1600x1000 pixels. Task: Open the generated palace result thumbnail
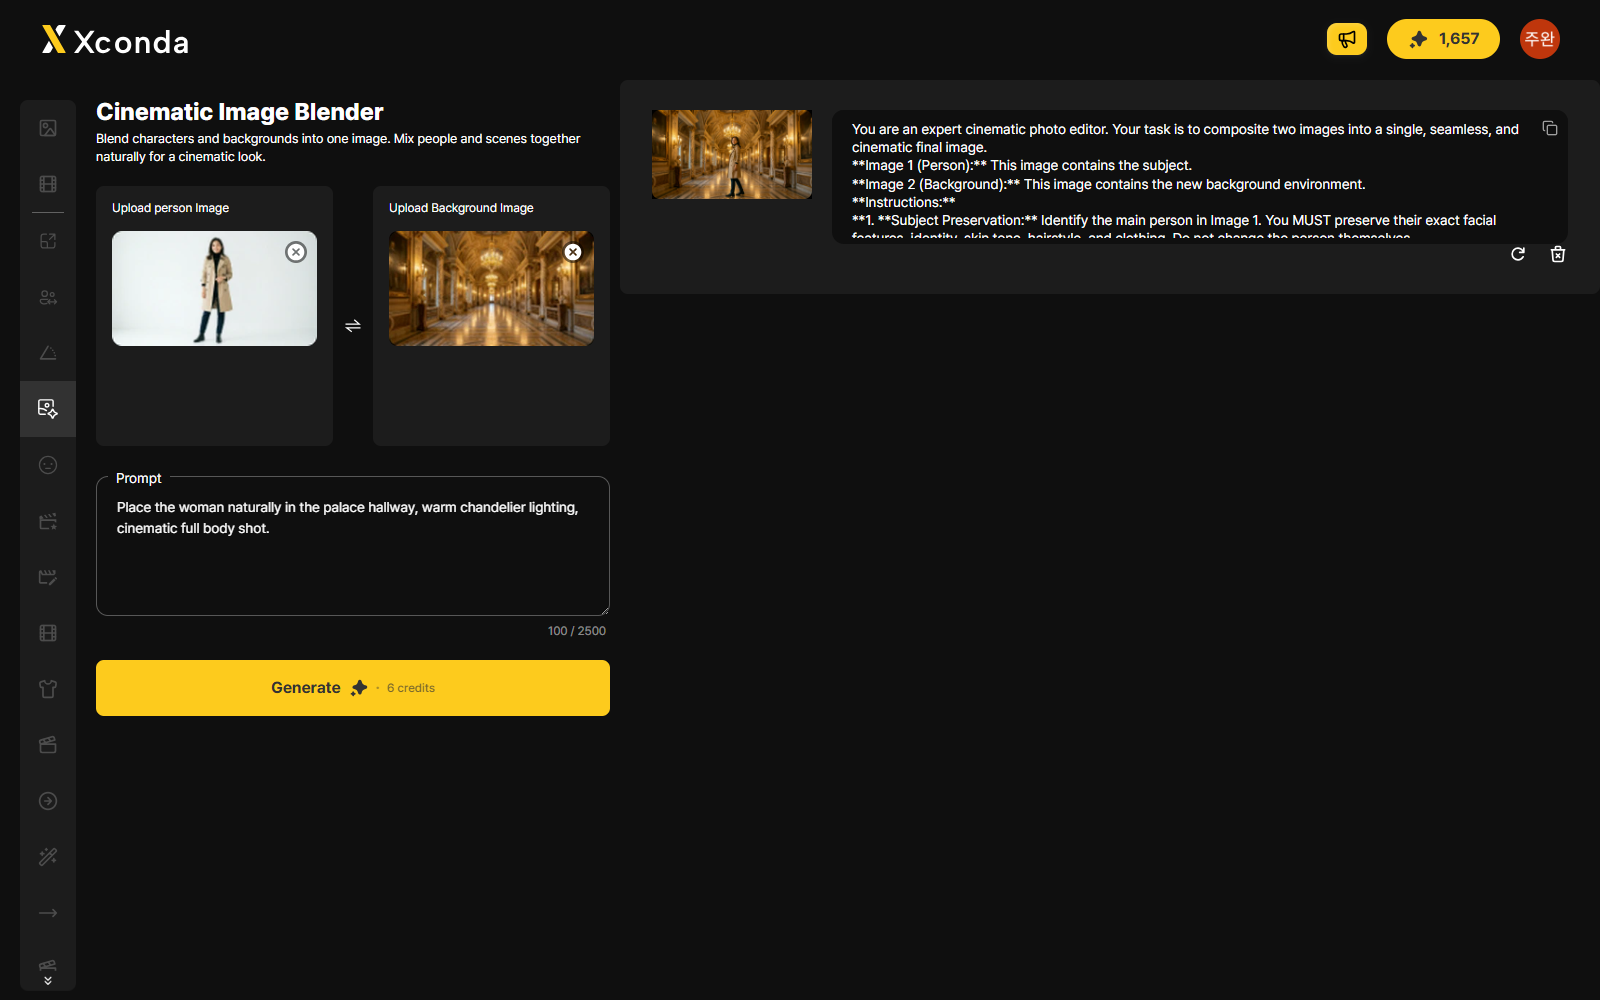[x=732, y=154]
